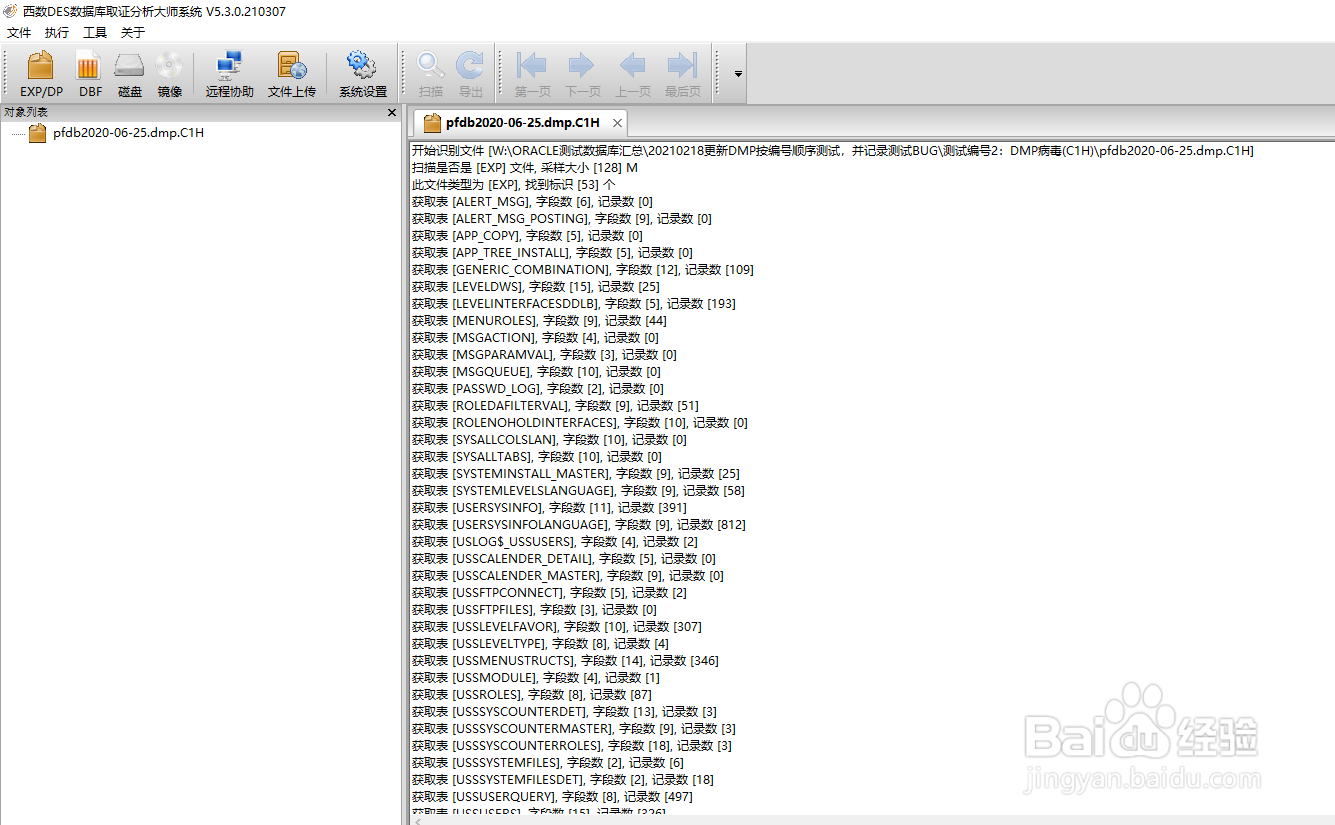The height and width of the screenshot is (825, 1335).
Task: Click the log line for APP_TREE_INSTALL
Action: coord(553,253)
